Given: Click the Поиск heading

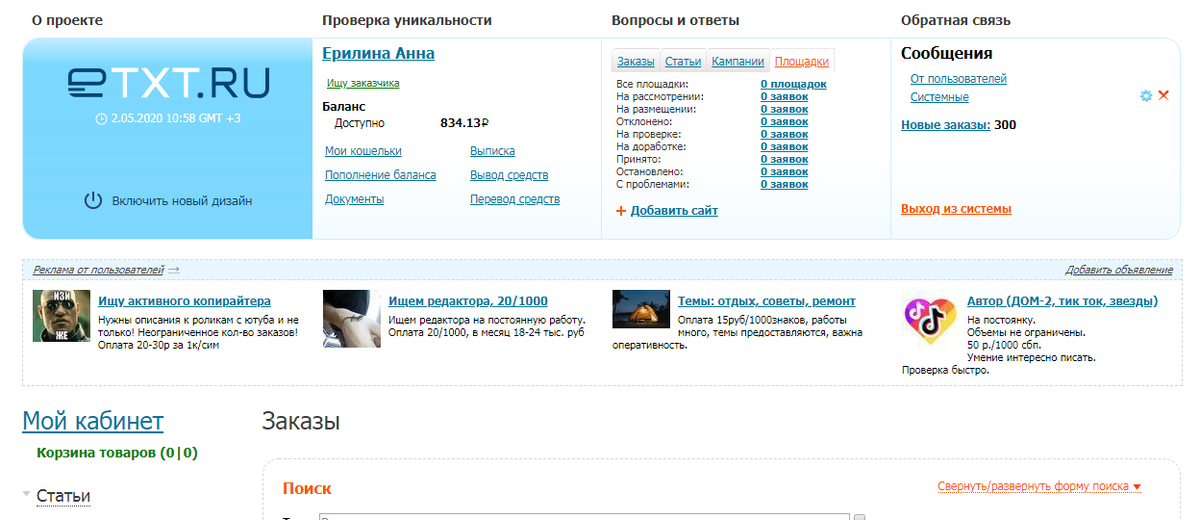Looking at the screenshot, I should coord(307,489).
